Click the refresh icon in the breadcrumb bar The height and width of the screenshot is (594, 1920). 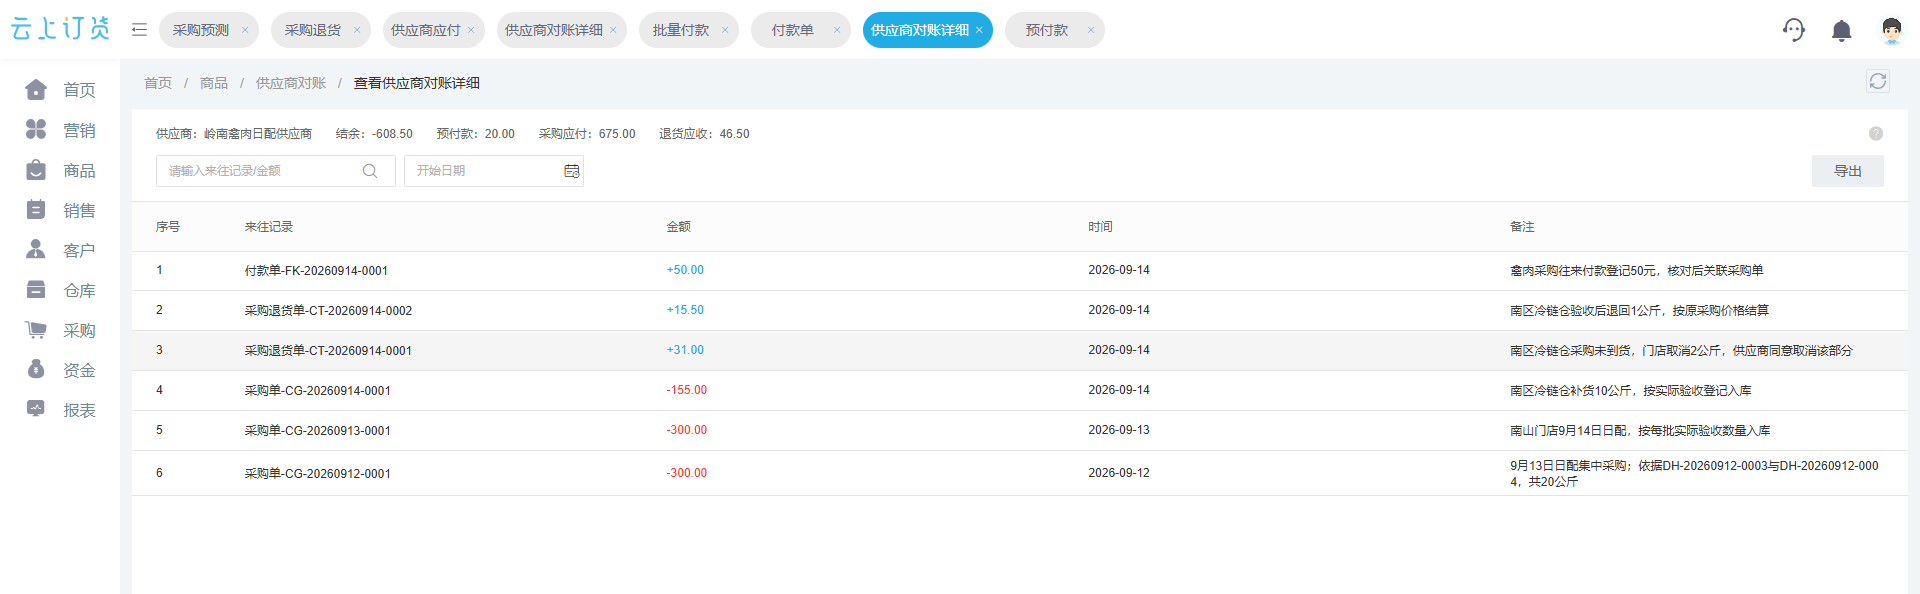pyautogui.click(x=1878, y=81)
